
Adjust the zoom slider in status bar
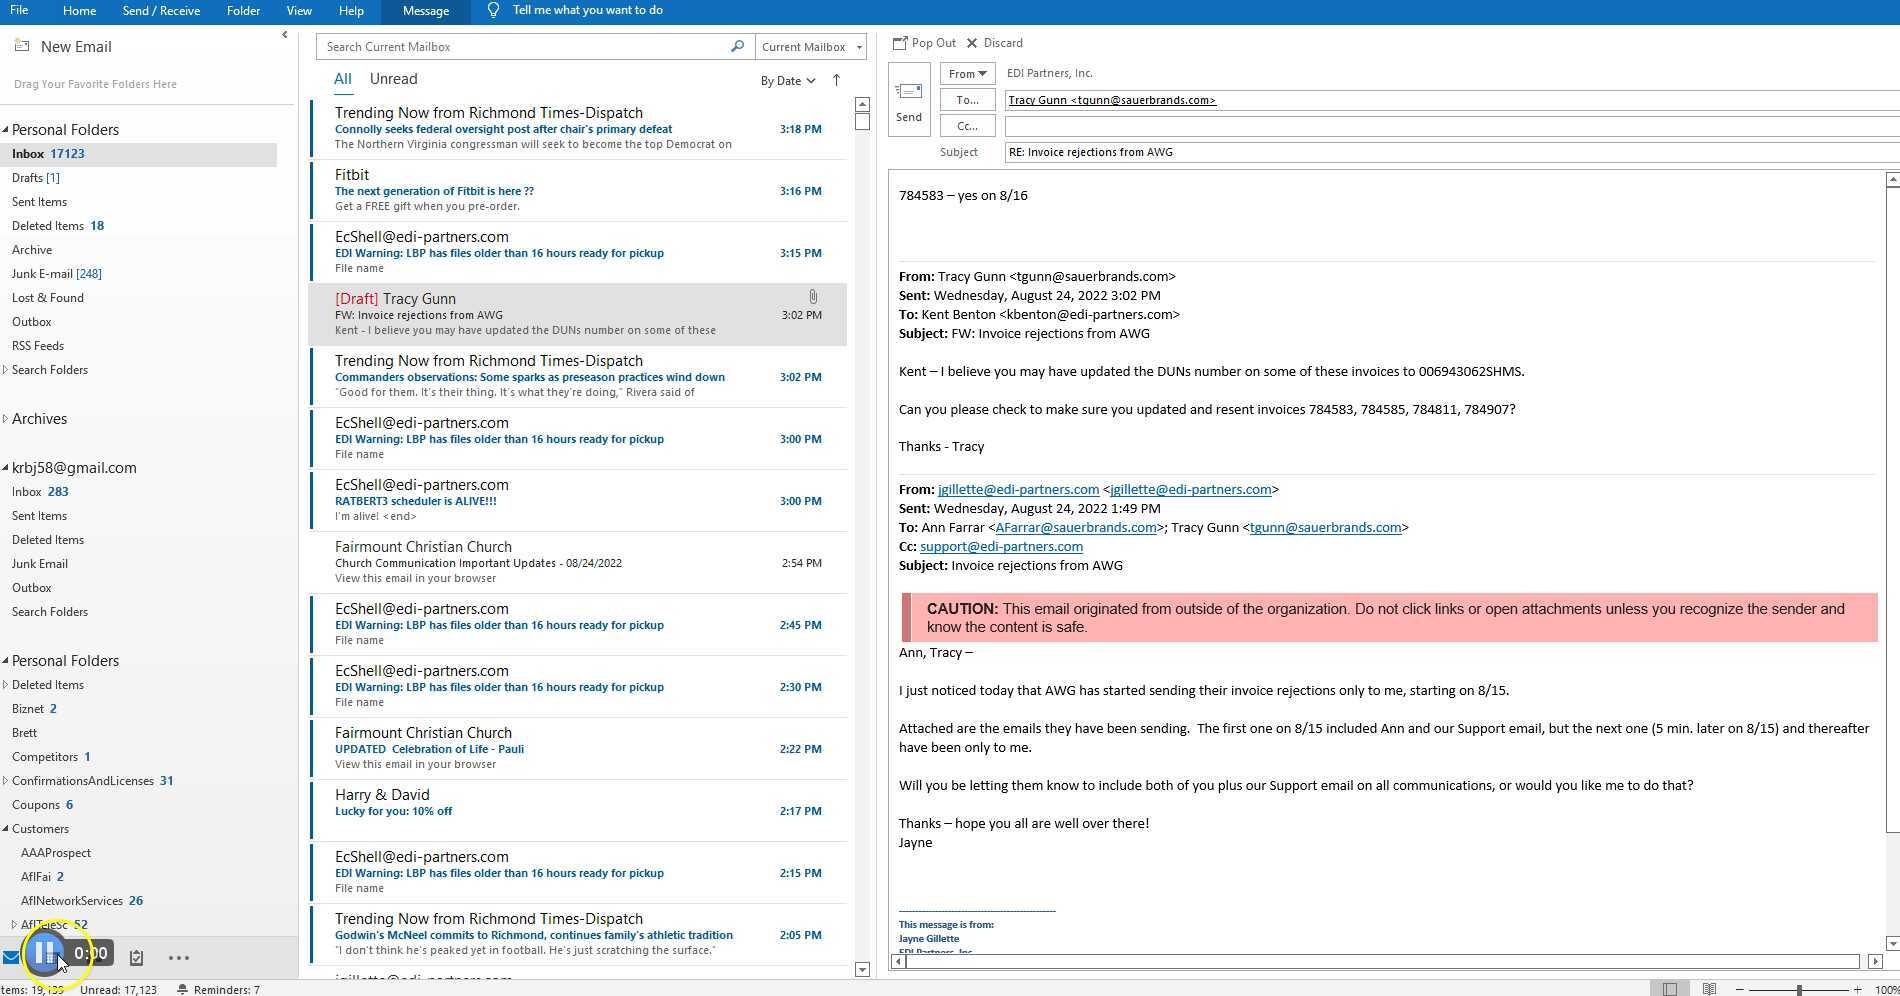point(1800,988)
